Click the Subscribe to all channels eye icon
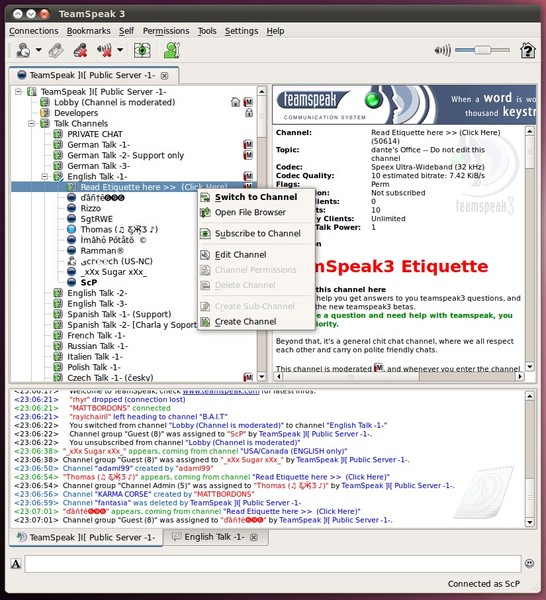 point(142,51)
